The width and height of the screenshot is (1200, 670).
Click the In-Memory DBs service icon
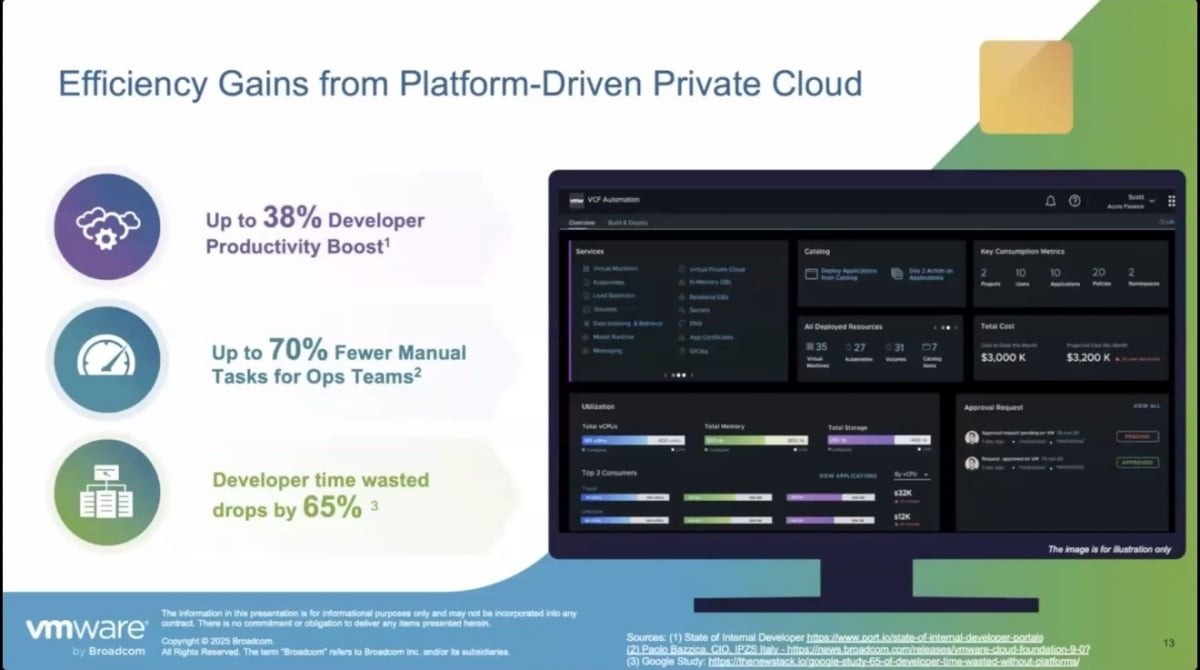(x=681, y=282)
